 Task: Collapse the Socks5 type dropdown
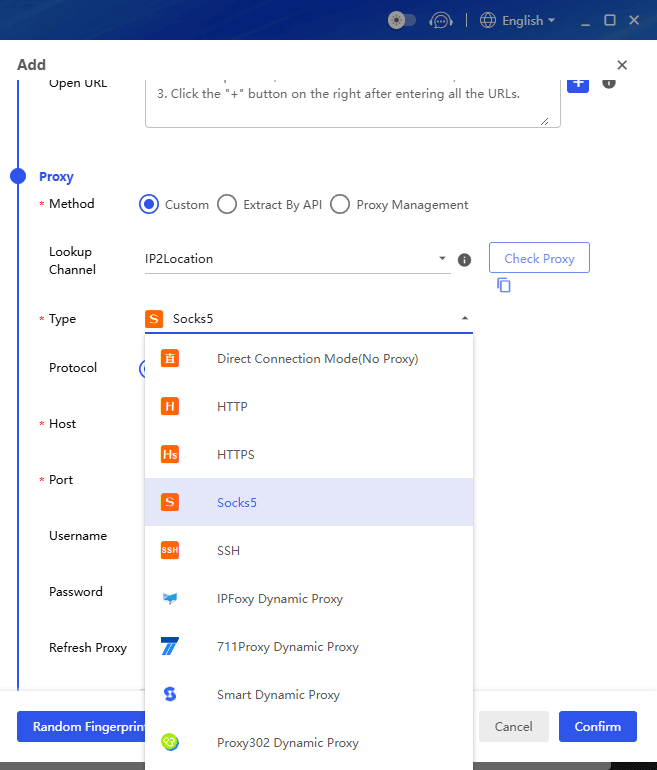[464, 319]
